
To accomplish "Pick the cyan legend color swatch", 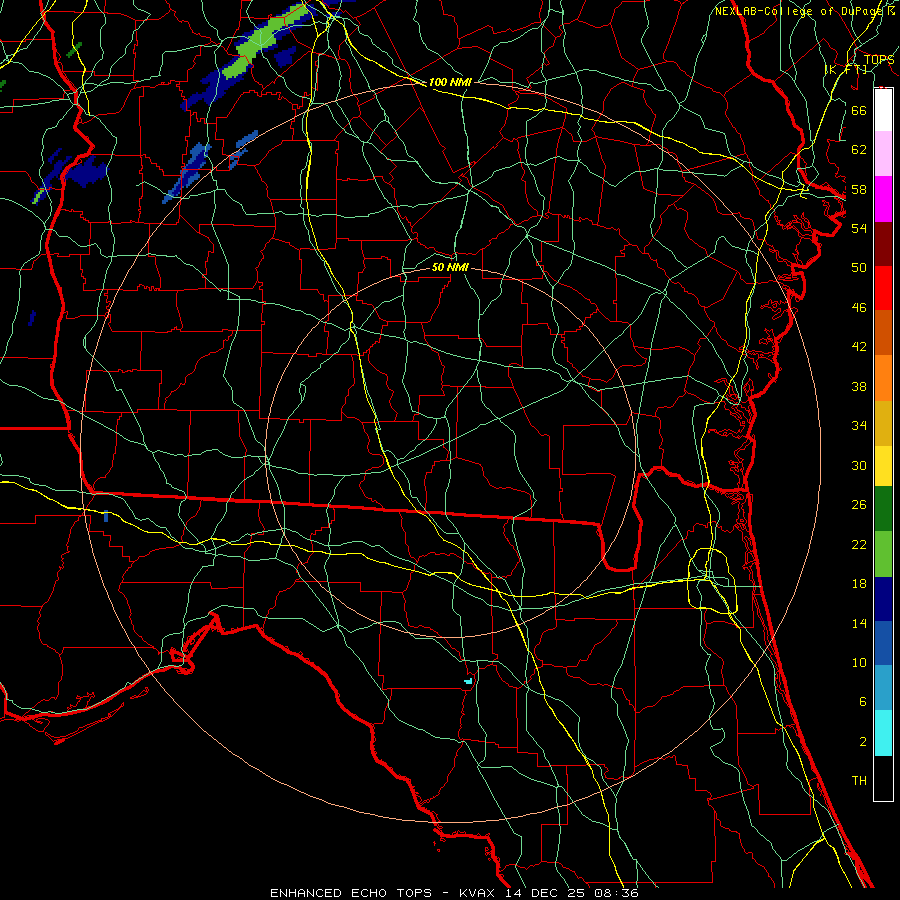I will click(x=883, y=733).
